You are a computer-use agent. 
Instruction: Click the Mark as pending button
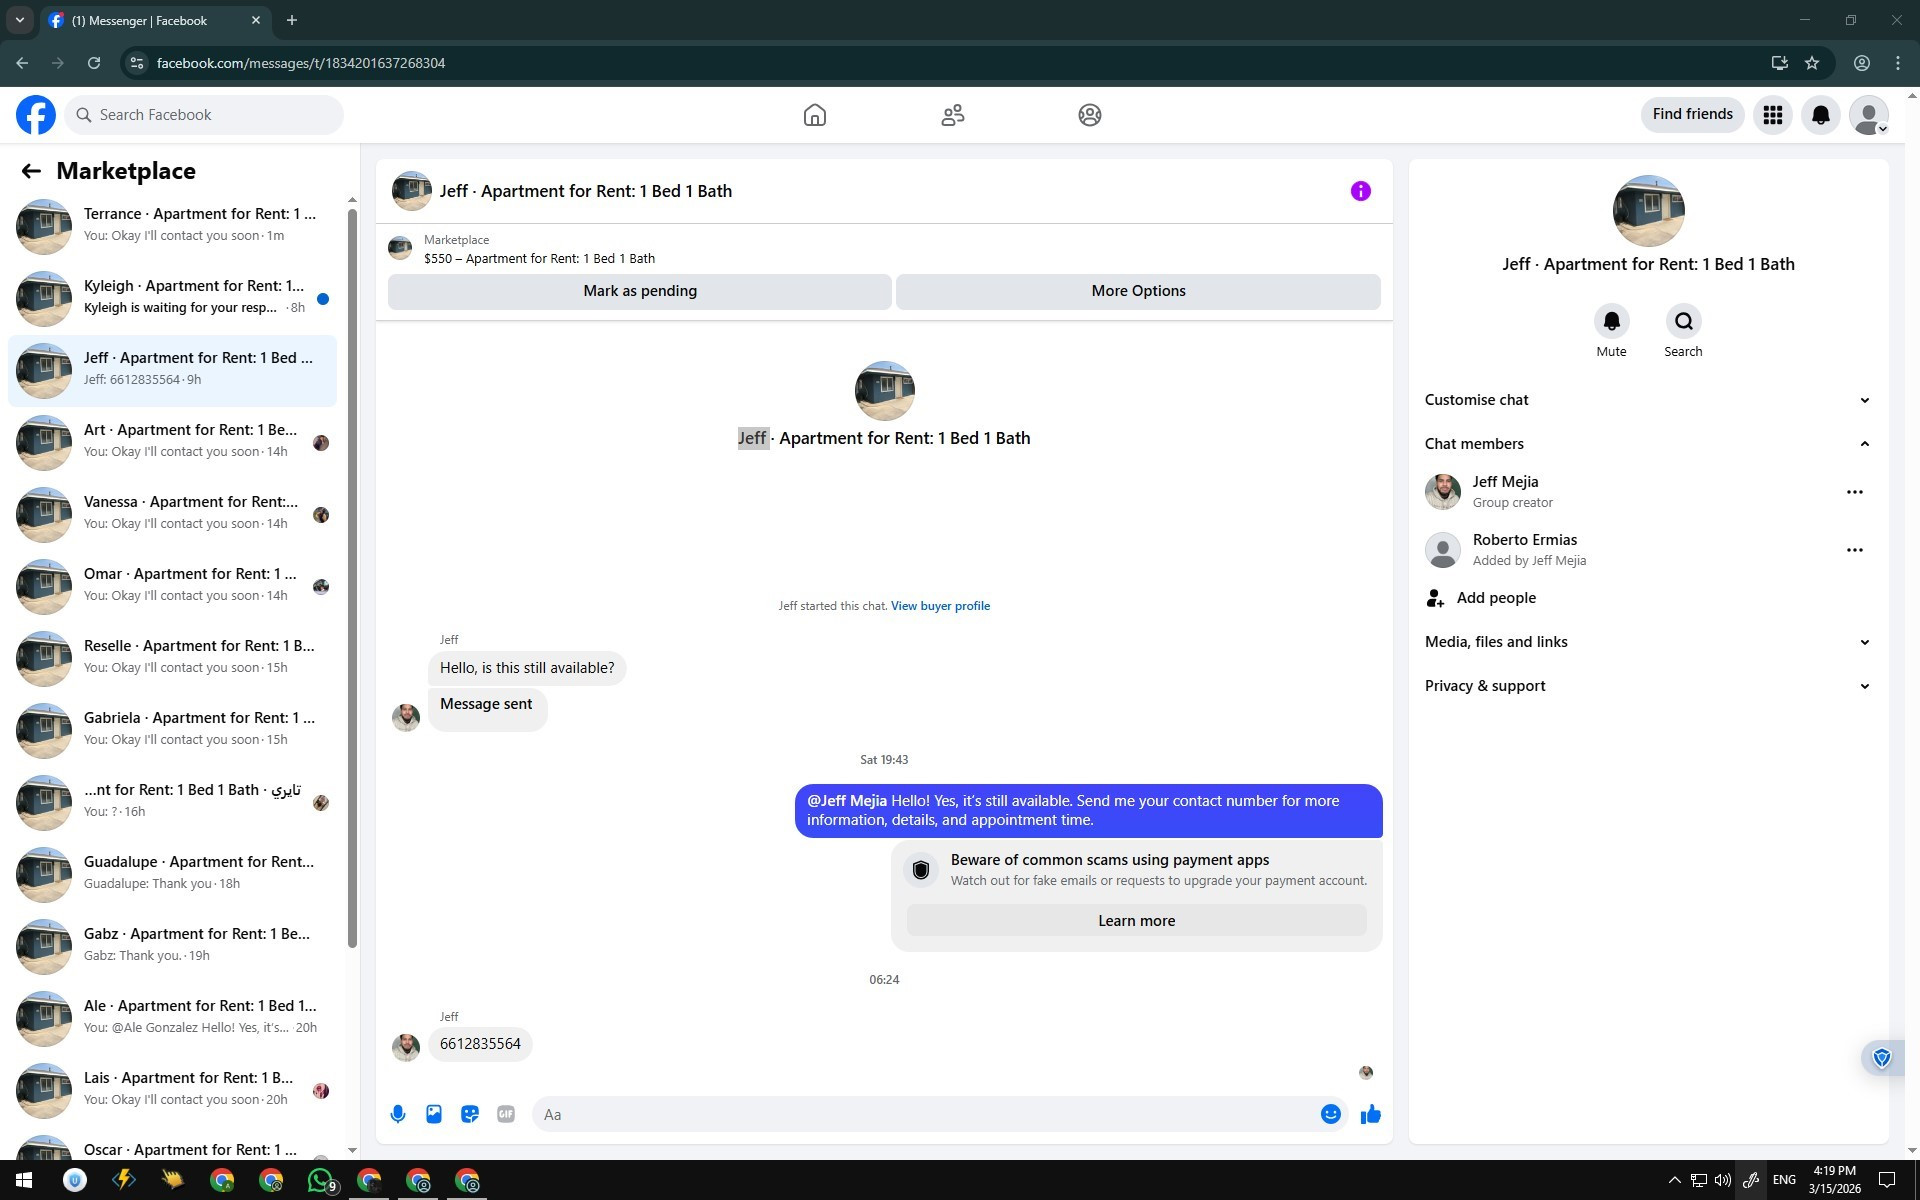640,291
